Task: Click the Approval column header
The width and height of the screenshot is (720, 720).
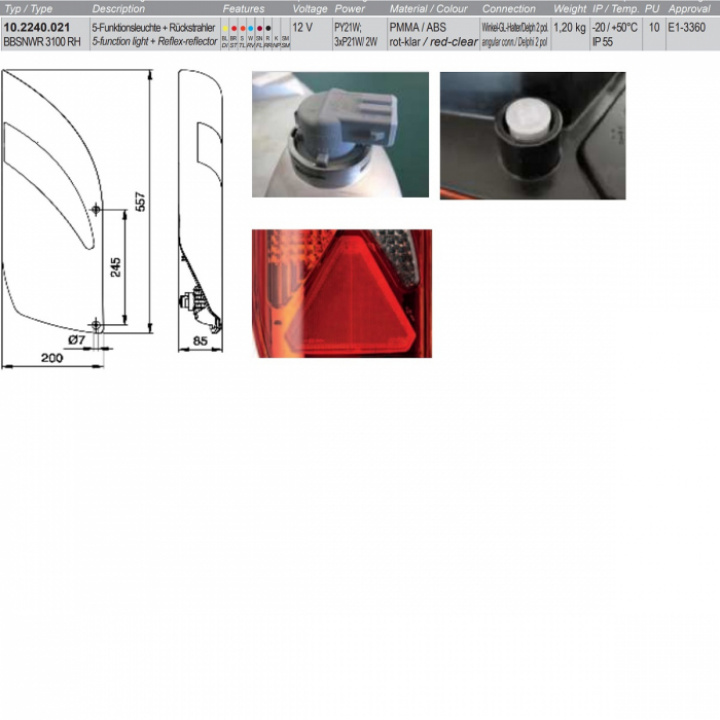Action: pos(689,8)
